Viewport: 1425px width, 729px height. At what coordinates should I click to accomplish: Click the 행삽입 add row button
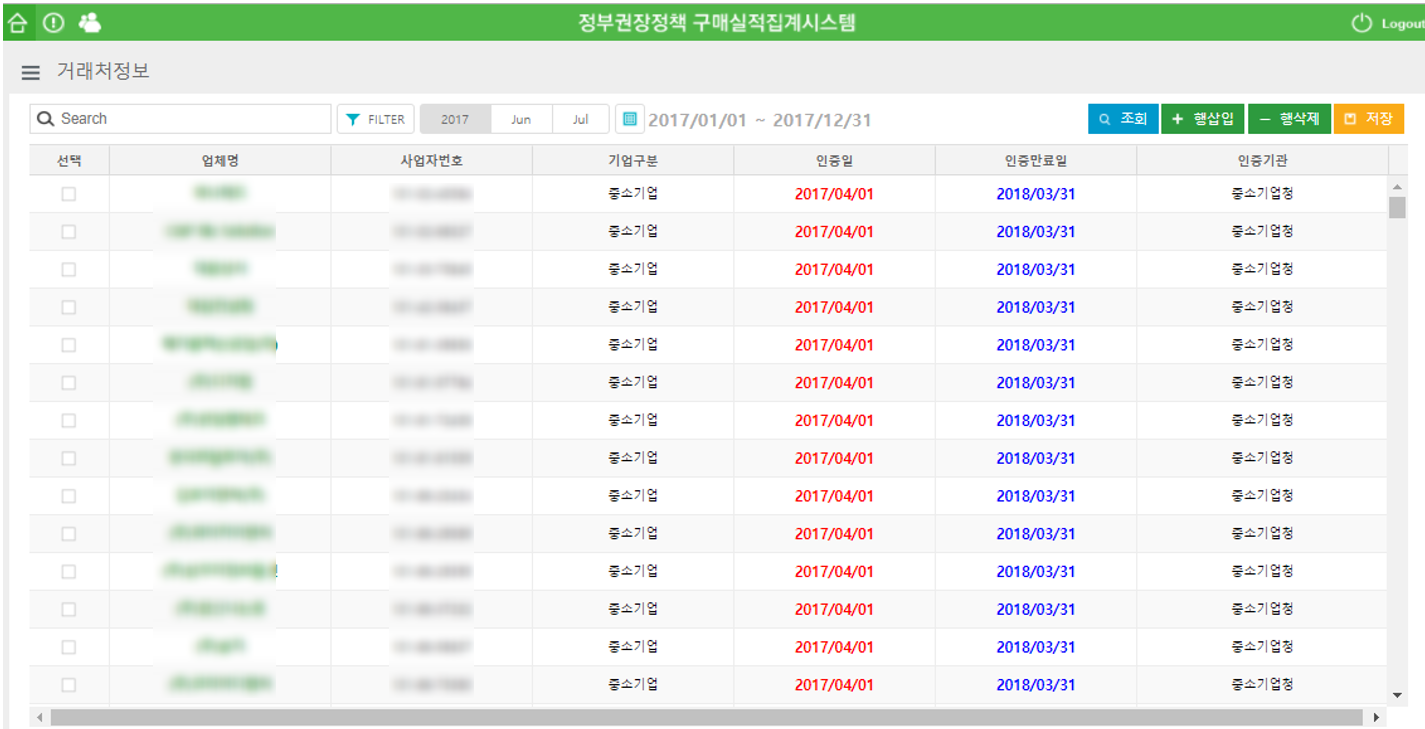pyautogui.click(x=1202, y=119)
